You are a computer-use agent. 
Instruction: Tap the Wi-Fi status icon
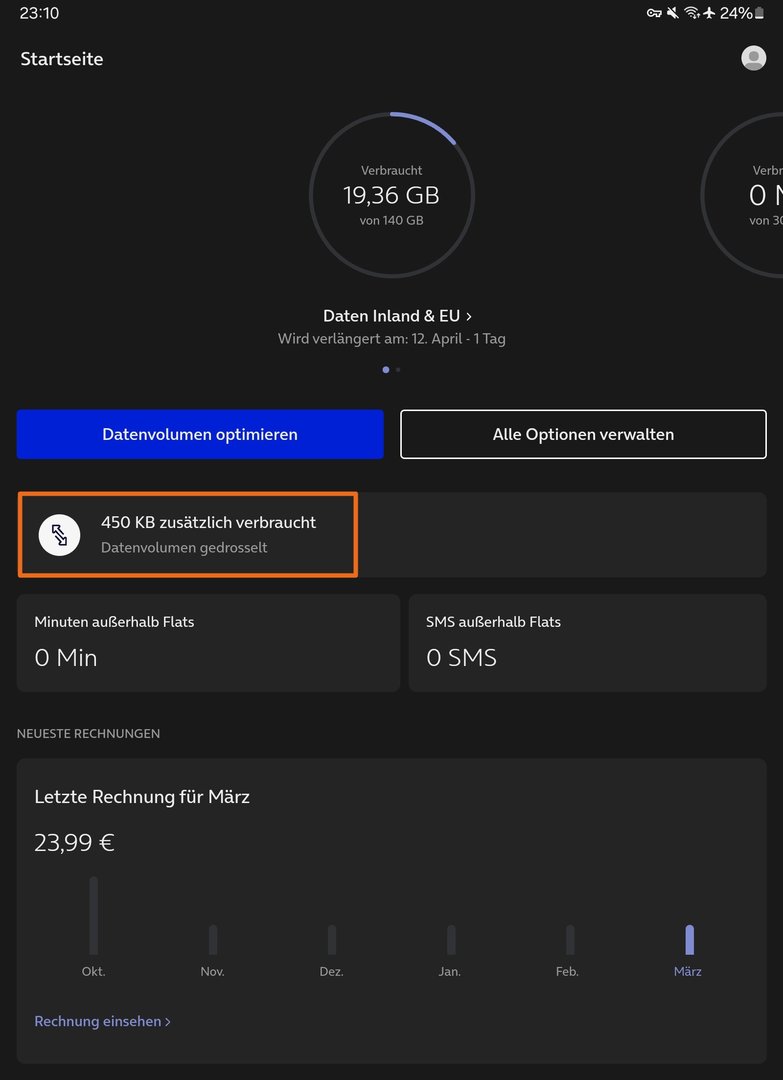pos(691,13)
